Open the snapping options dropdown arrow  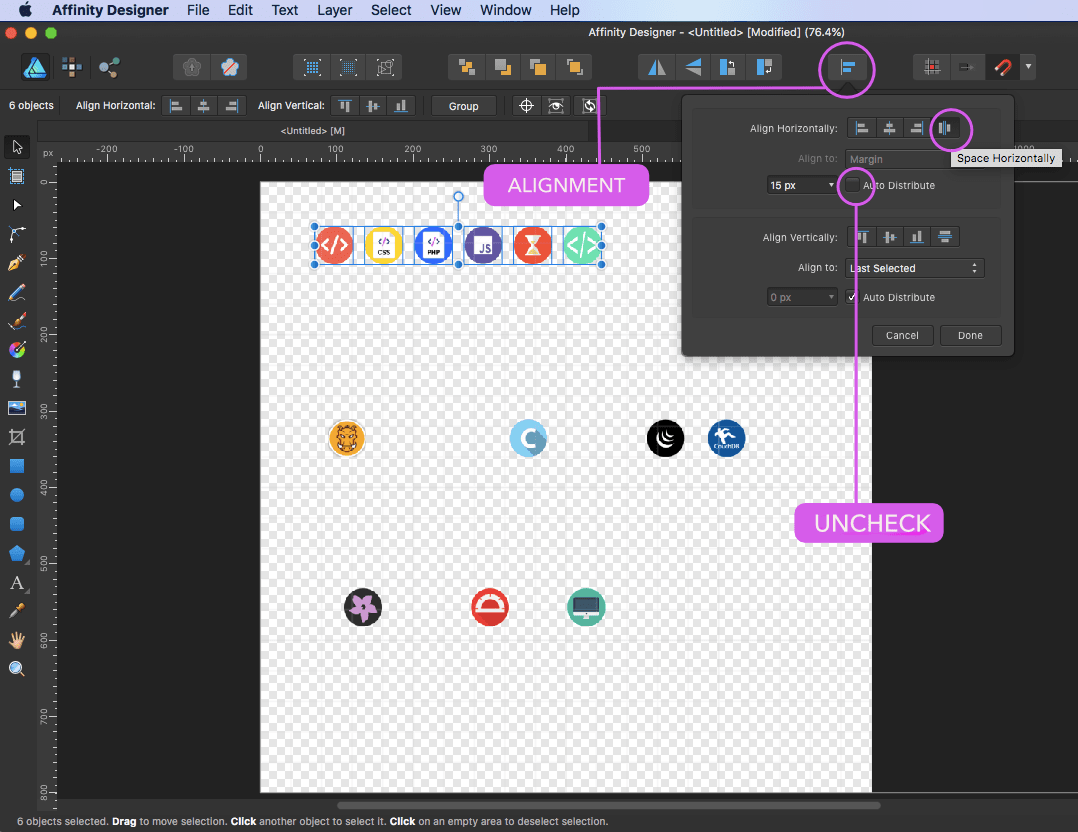point(1028,68)
